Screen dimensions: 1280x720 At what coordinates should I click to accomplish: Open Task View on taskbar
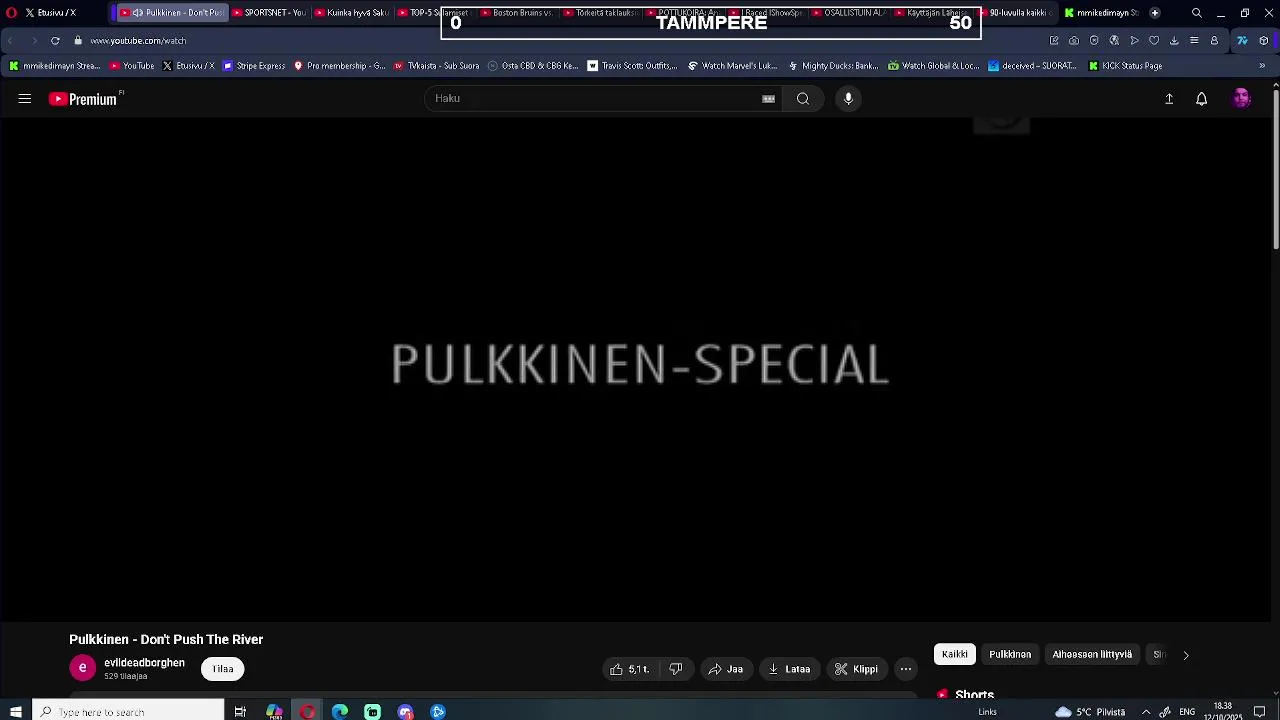[x=240, y=712]
